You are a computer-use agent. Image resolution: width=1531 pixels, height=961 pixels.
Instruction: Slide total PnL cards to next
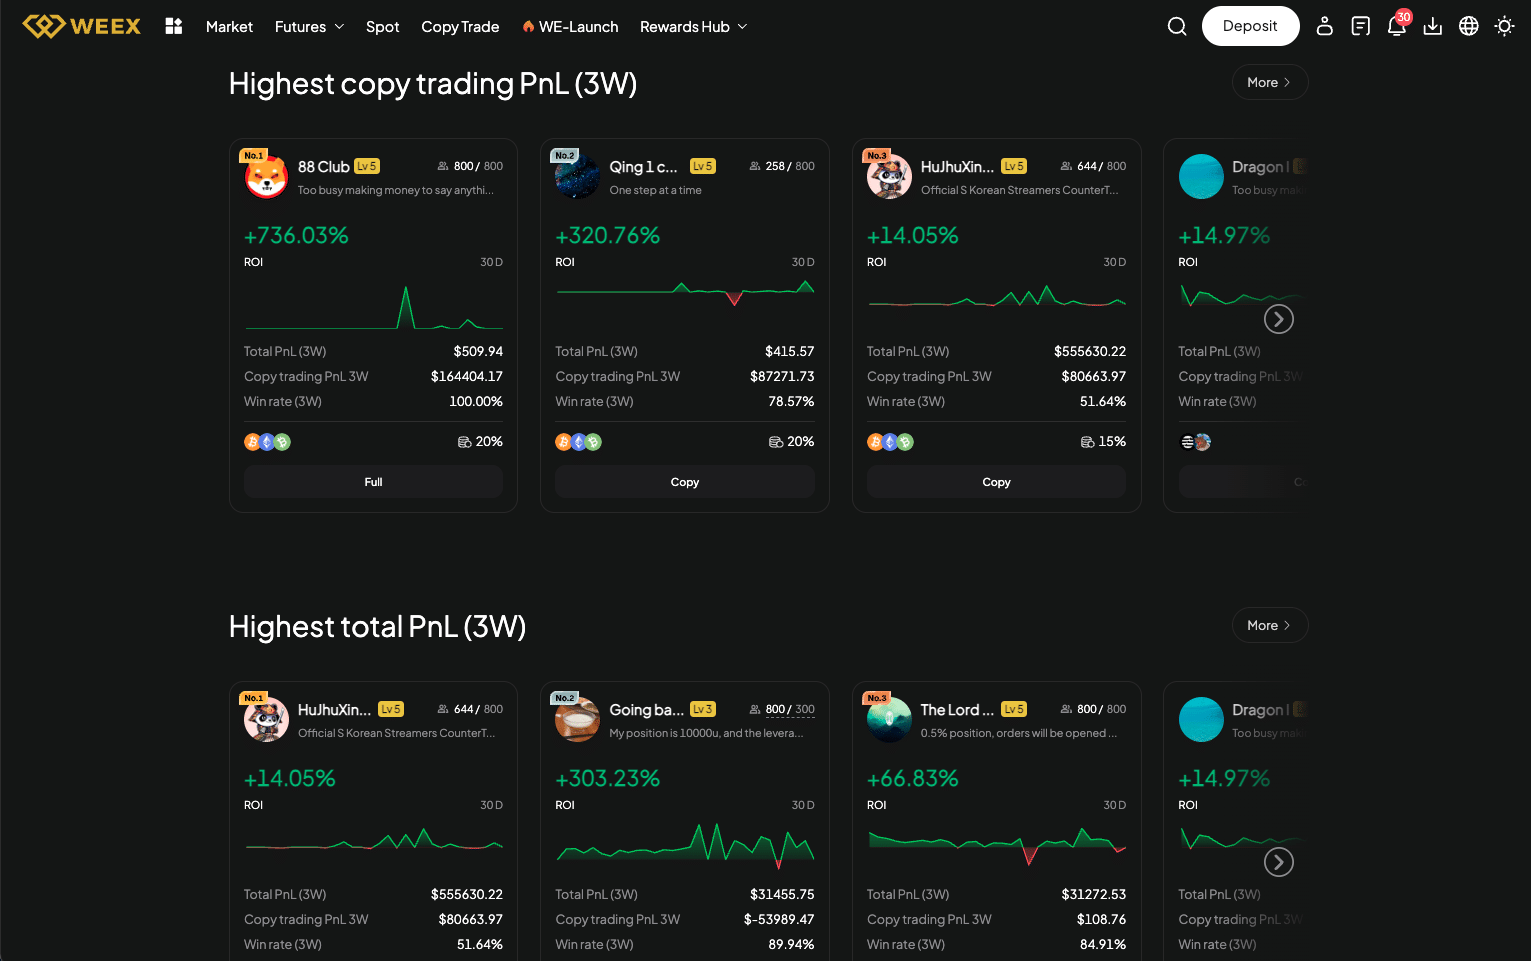point(1279,862)
